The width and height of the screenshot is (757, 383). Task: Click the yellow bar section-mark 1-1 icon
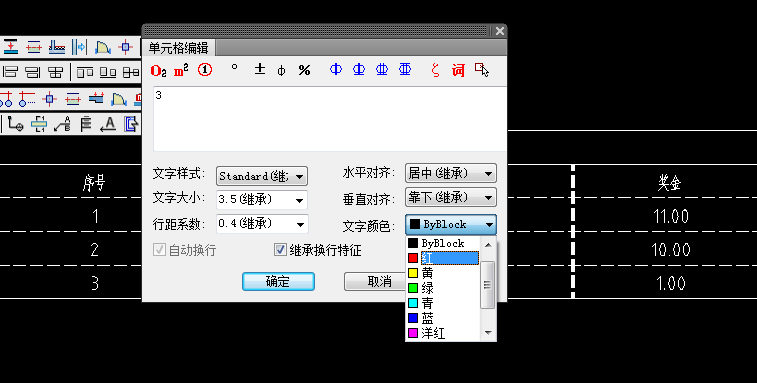click(39, 124)
